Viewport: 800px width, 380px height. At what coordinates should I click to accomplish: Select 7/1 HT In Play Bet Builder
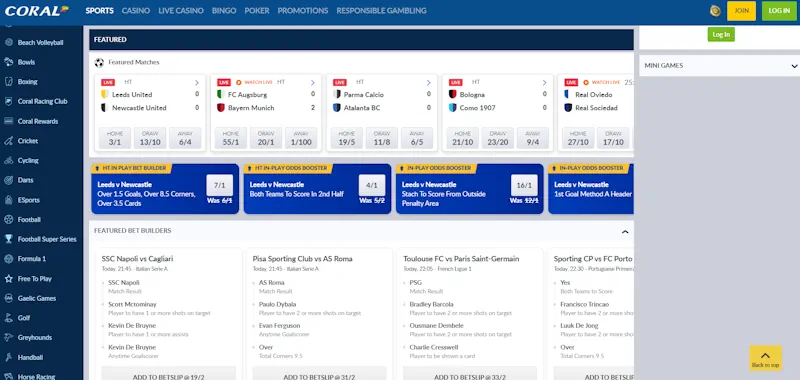(219, 185)
